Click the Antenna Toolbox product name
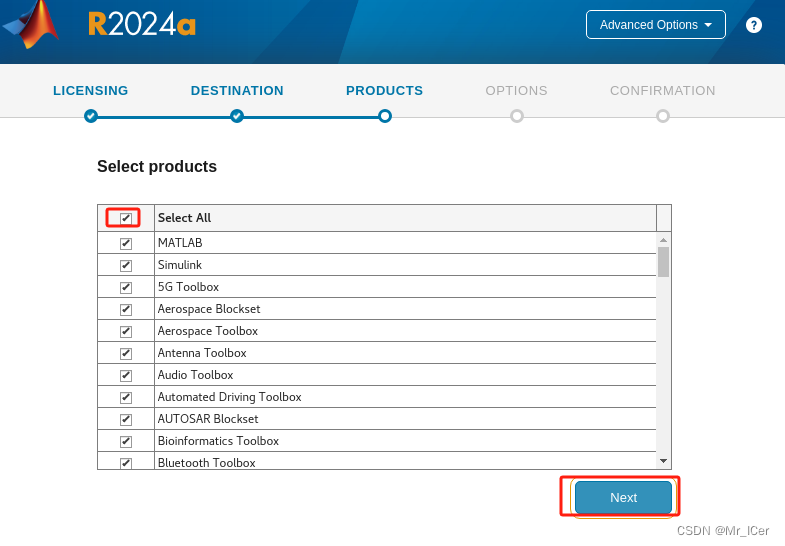Viewport: 785px width, 546px height. [202, 353]
